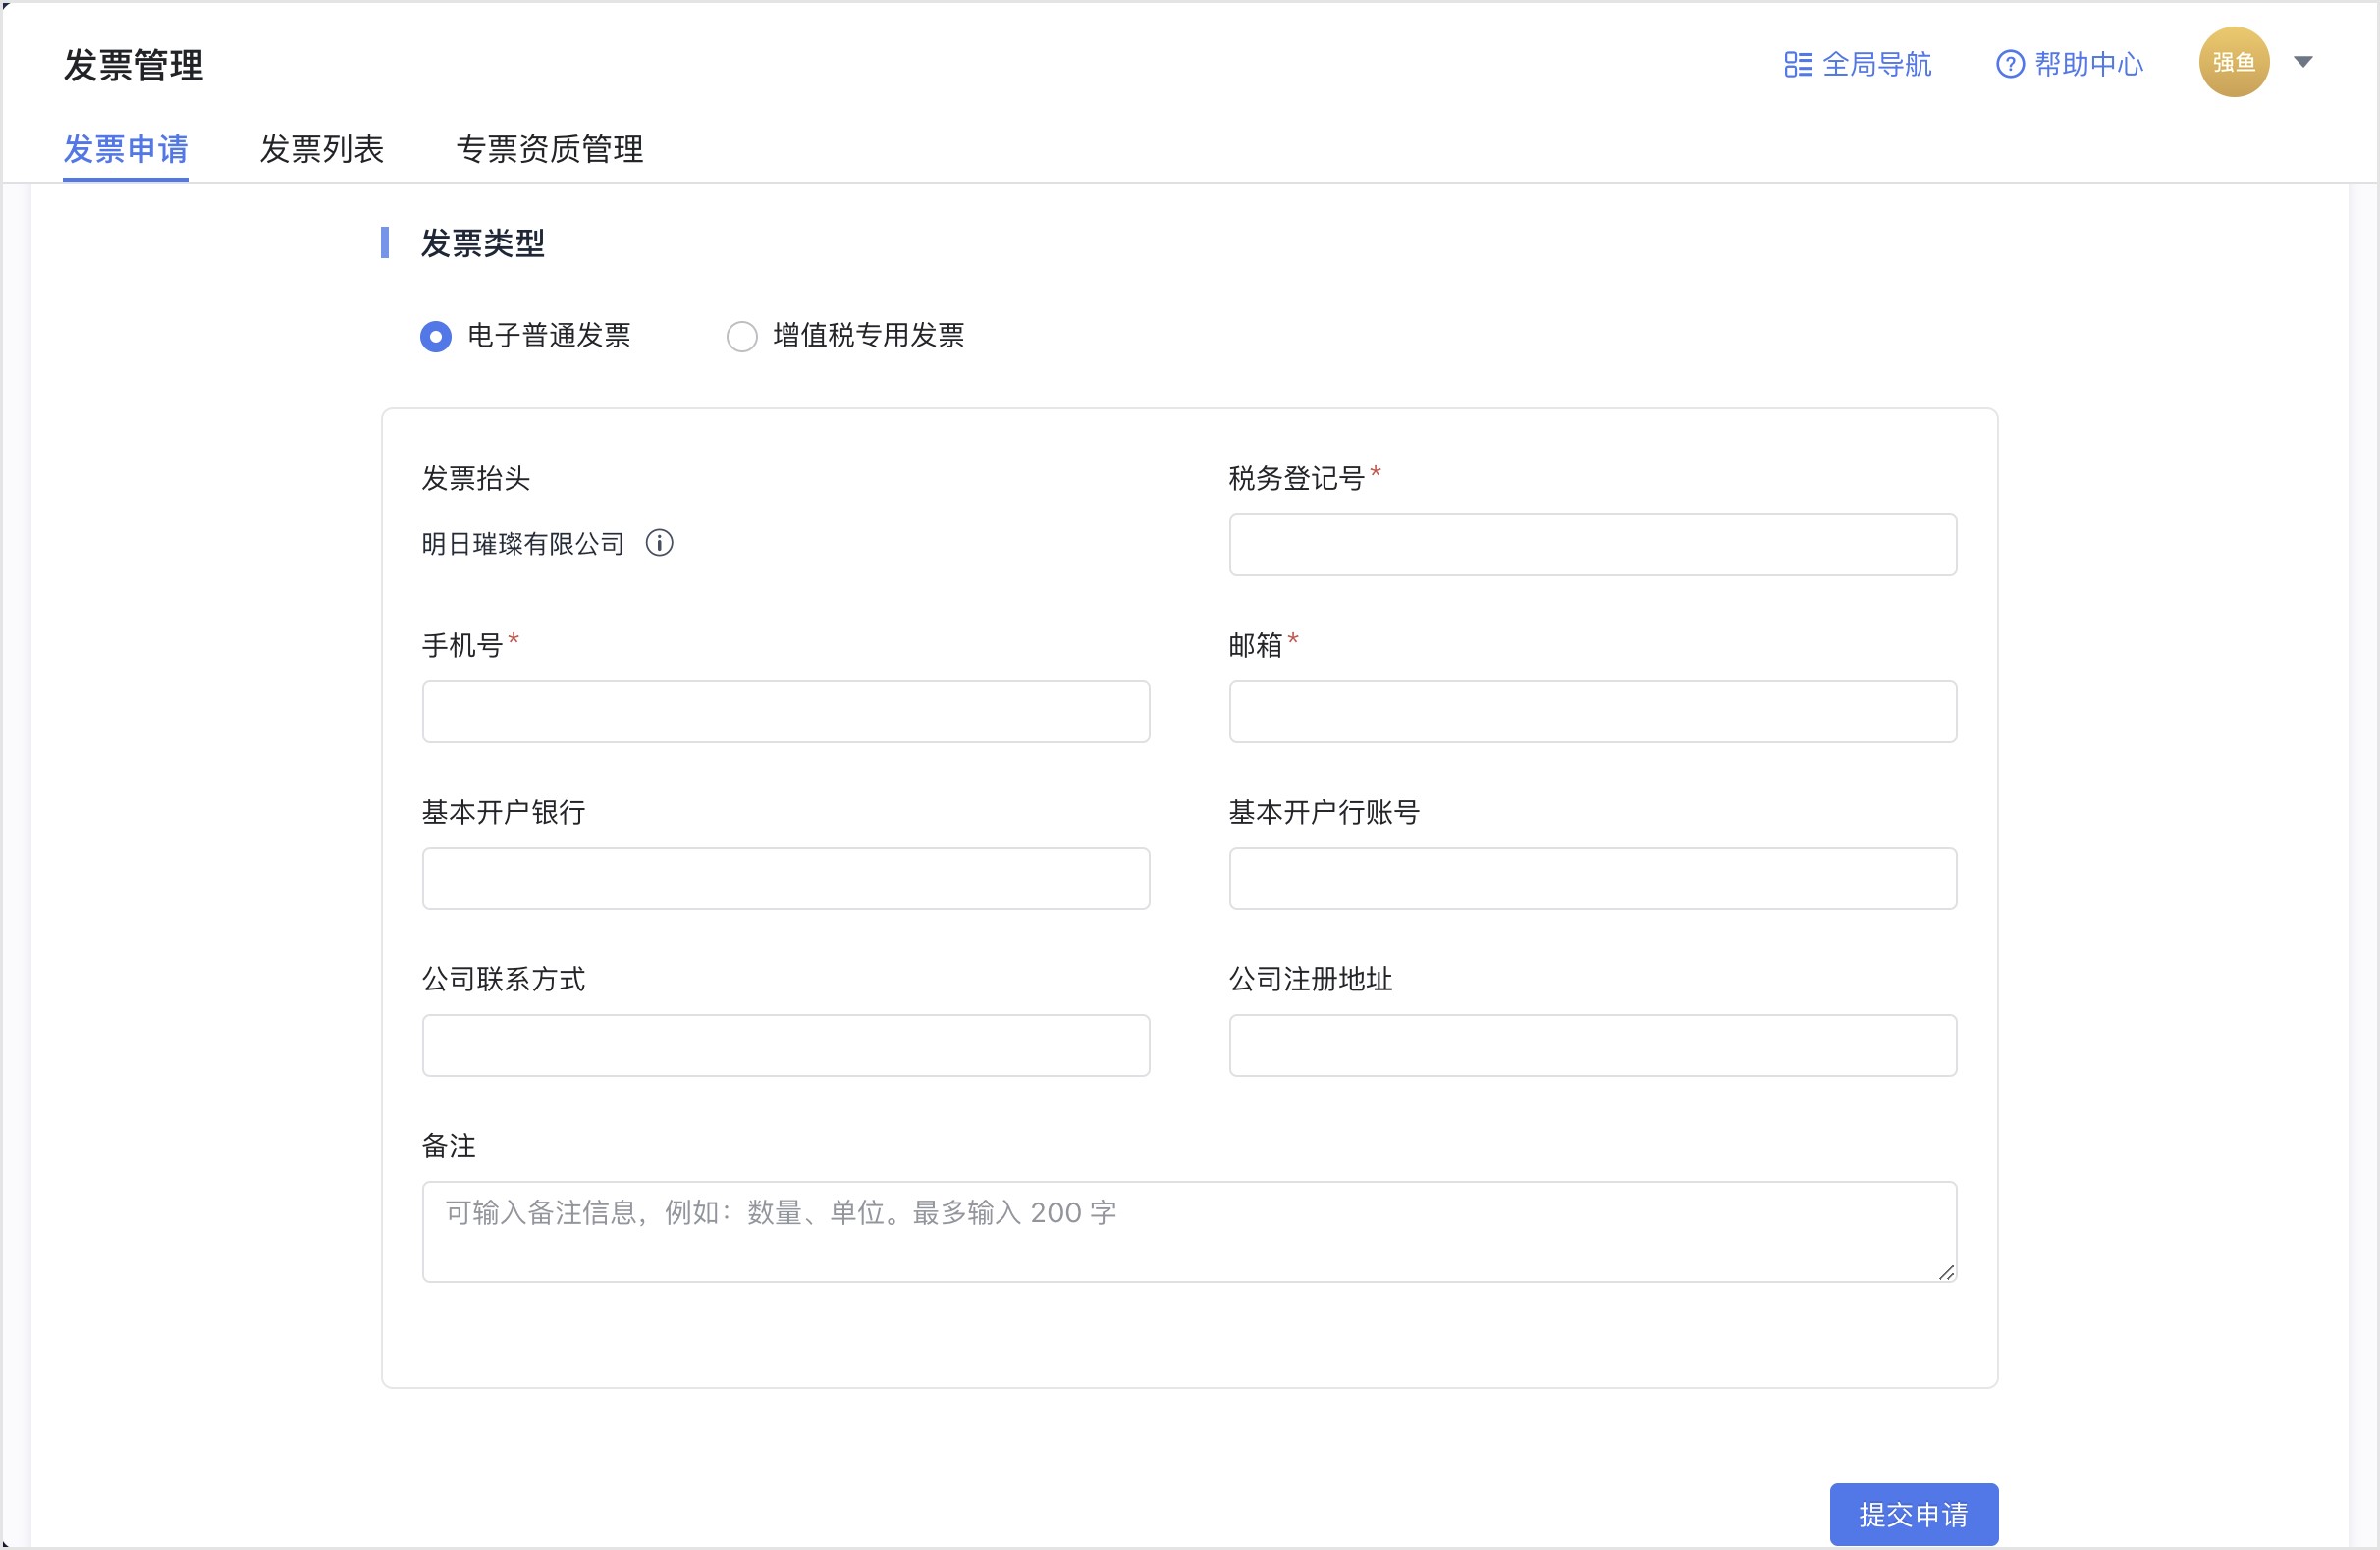The image size is (2380, 1550).
Task: Switch to the 发票列表 tab
Action: (322, 148)
